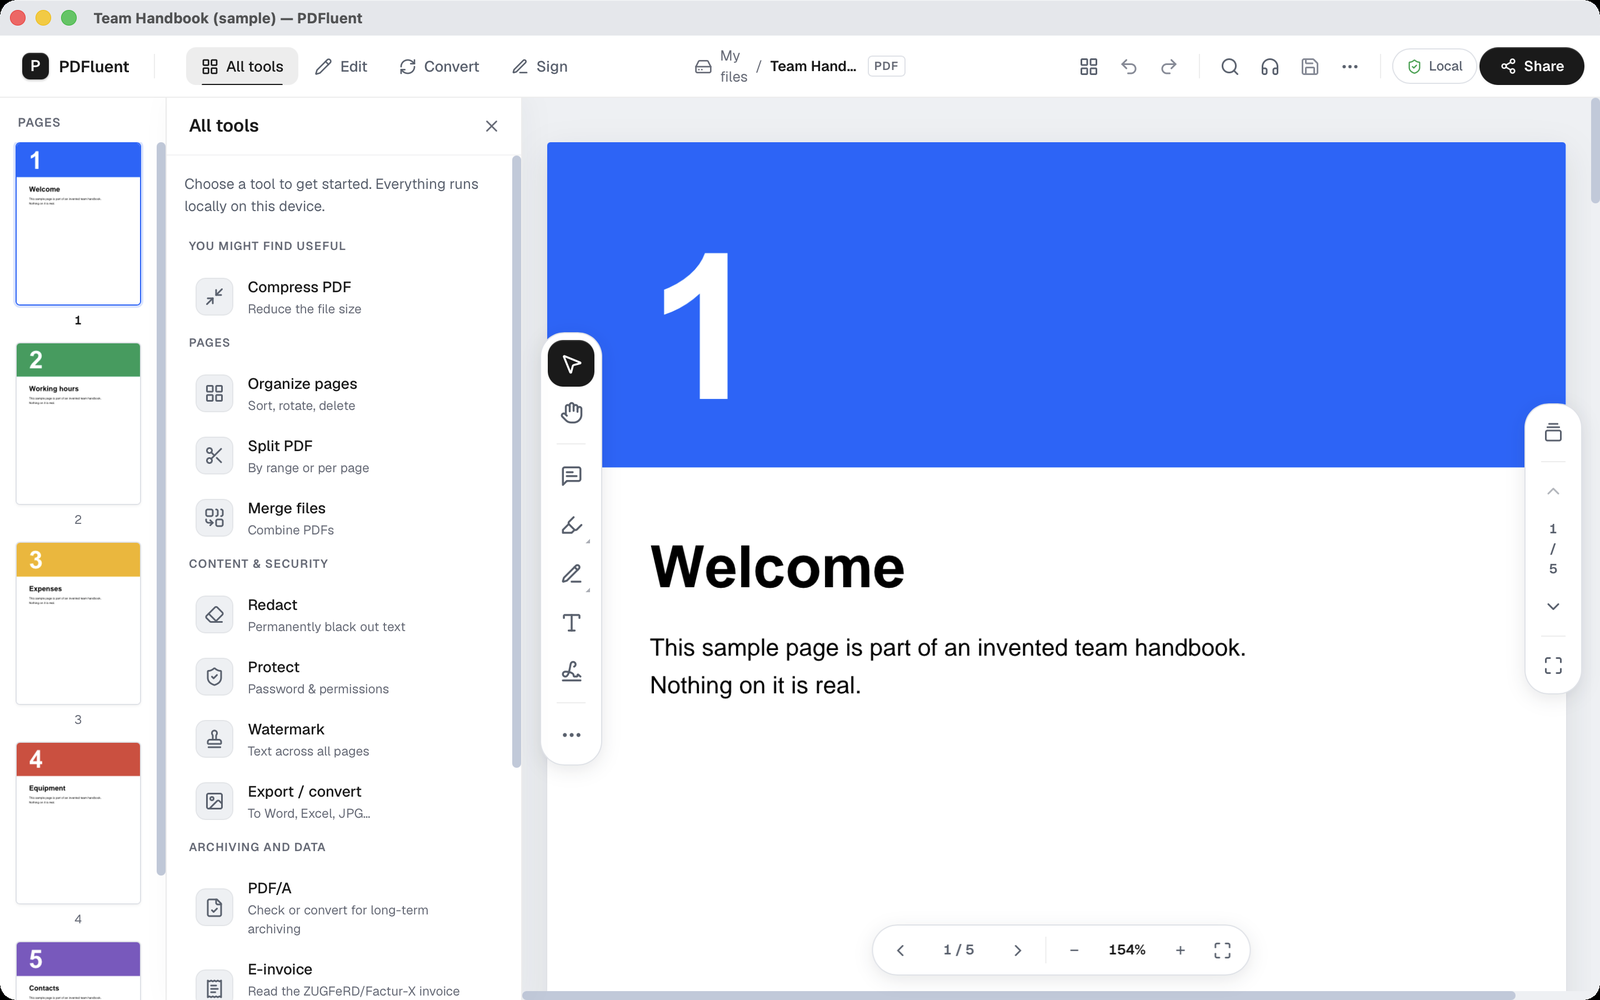Go to next page in right rail
This screenshot has height=1000, width=1600.
pyautogui.click(x=1553, y=606)
